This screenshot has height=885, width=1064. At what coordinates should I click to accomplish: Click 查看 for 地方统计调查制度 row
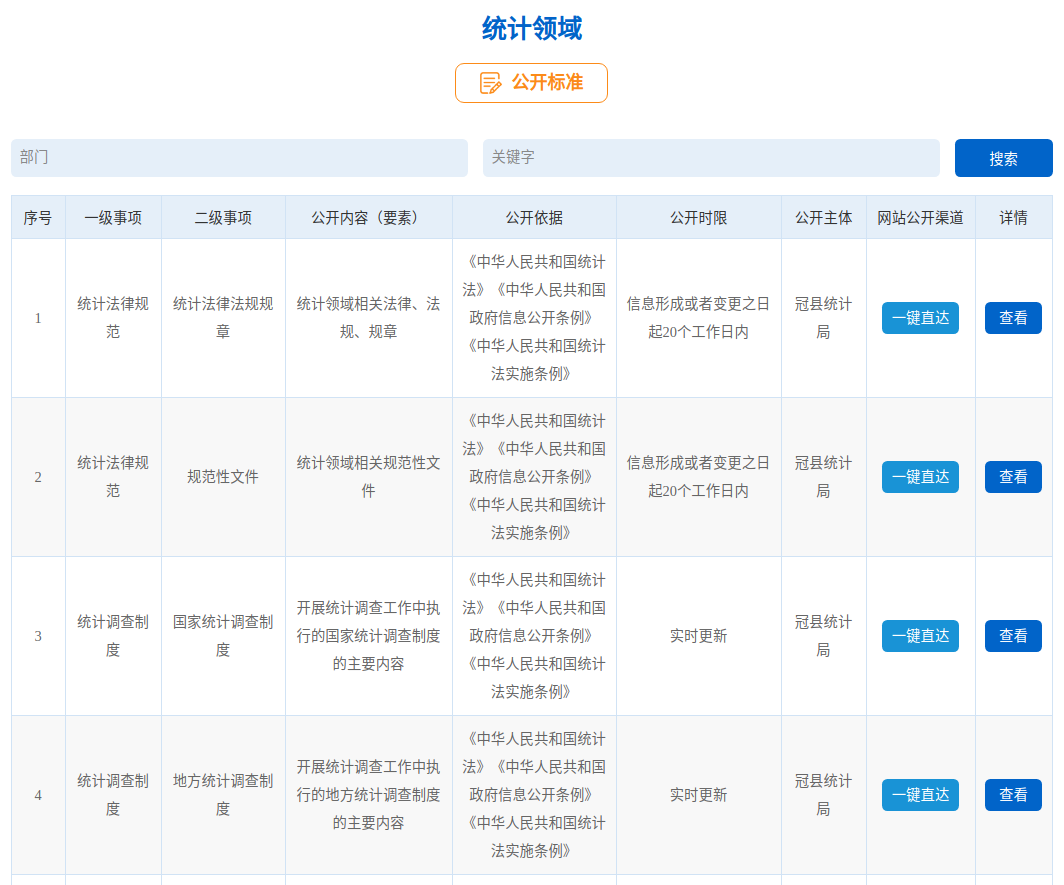[x=1013, y=795]
